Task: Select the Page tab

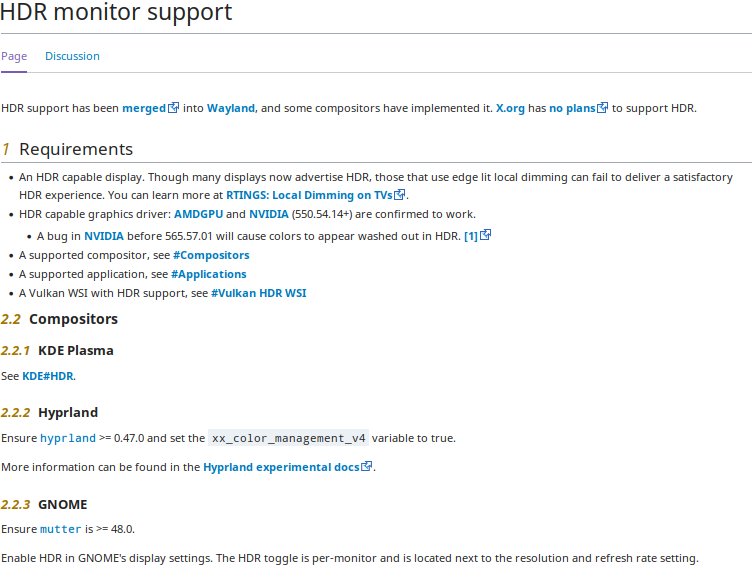Action: [x=14, y=56]
